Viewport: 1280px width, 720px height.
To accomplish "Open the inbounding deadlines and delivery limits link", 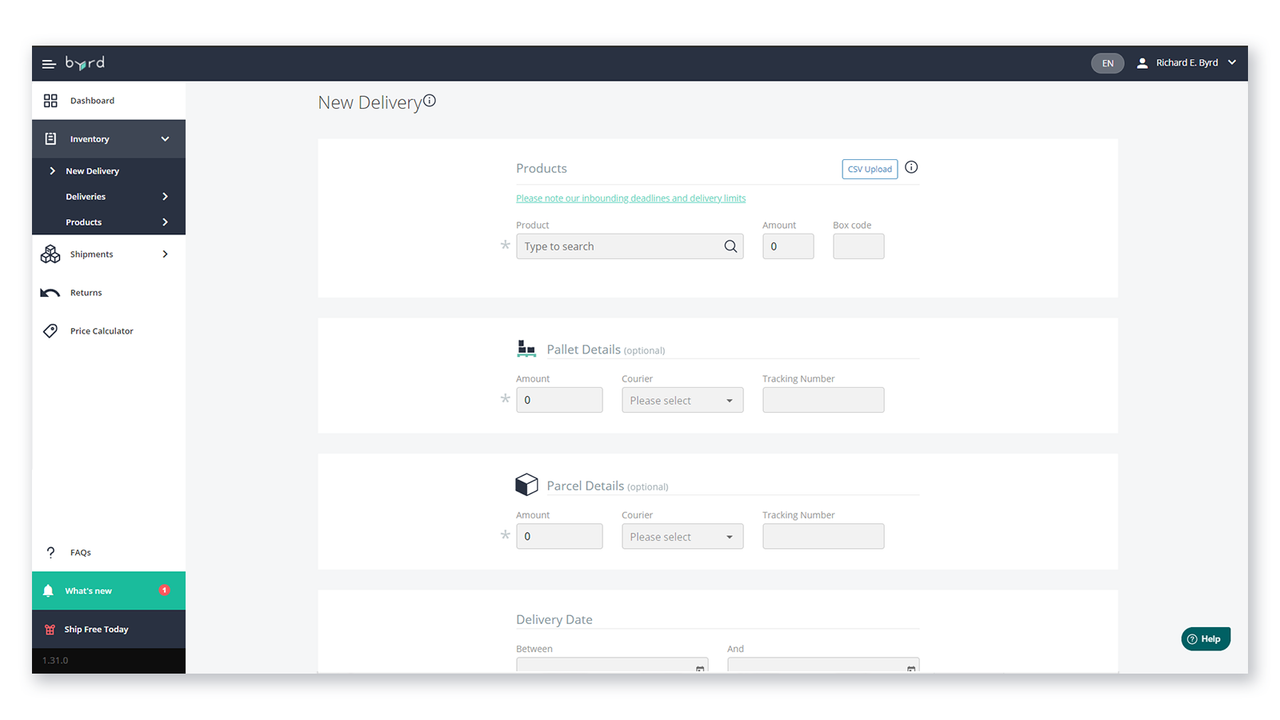I will tap(630, 198).
